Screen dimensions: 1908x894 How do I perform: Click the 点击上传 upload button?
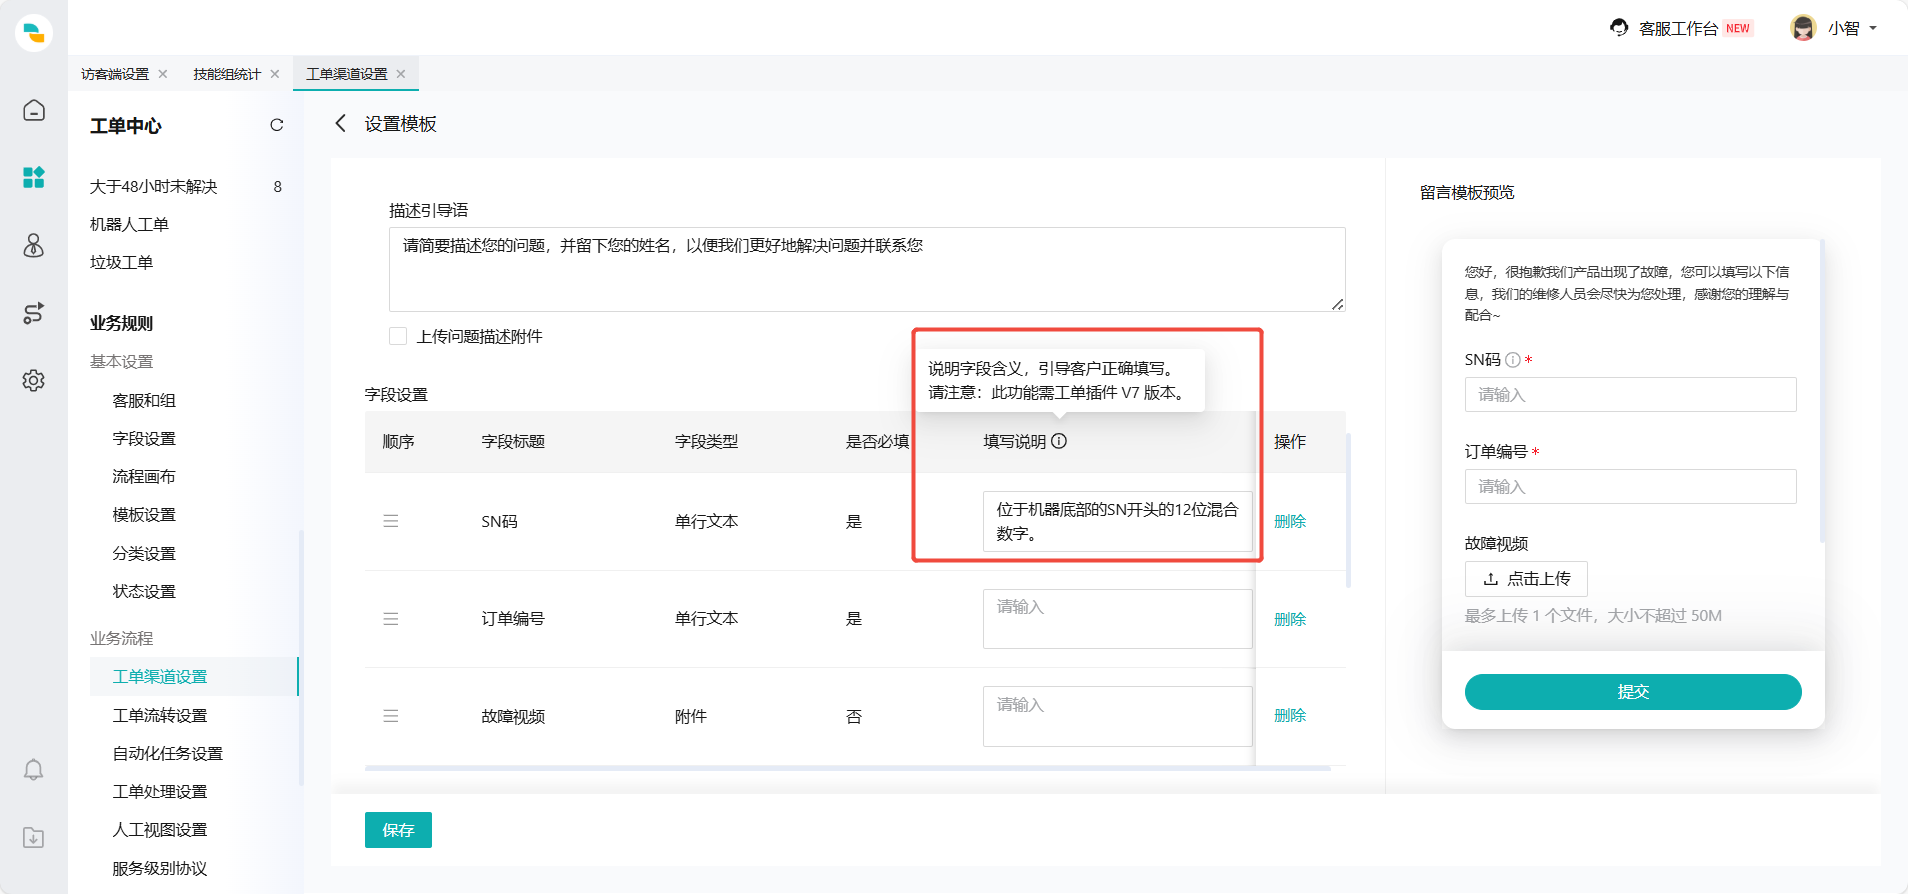pos(1526,579)
